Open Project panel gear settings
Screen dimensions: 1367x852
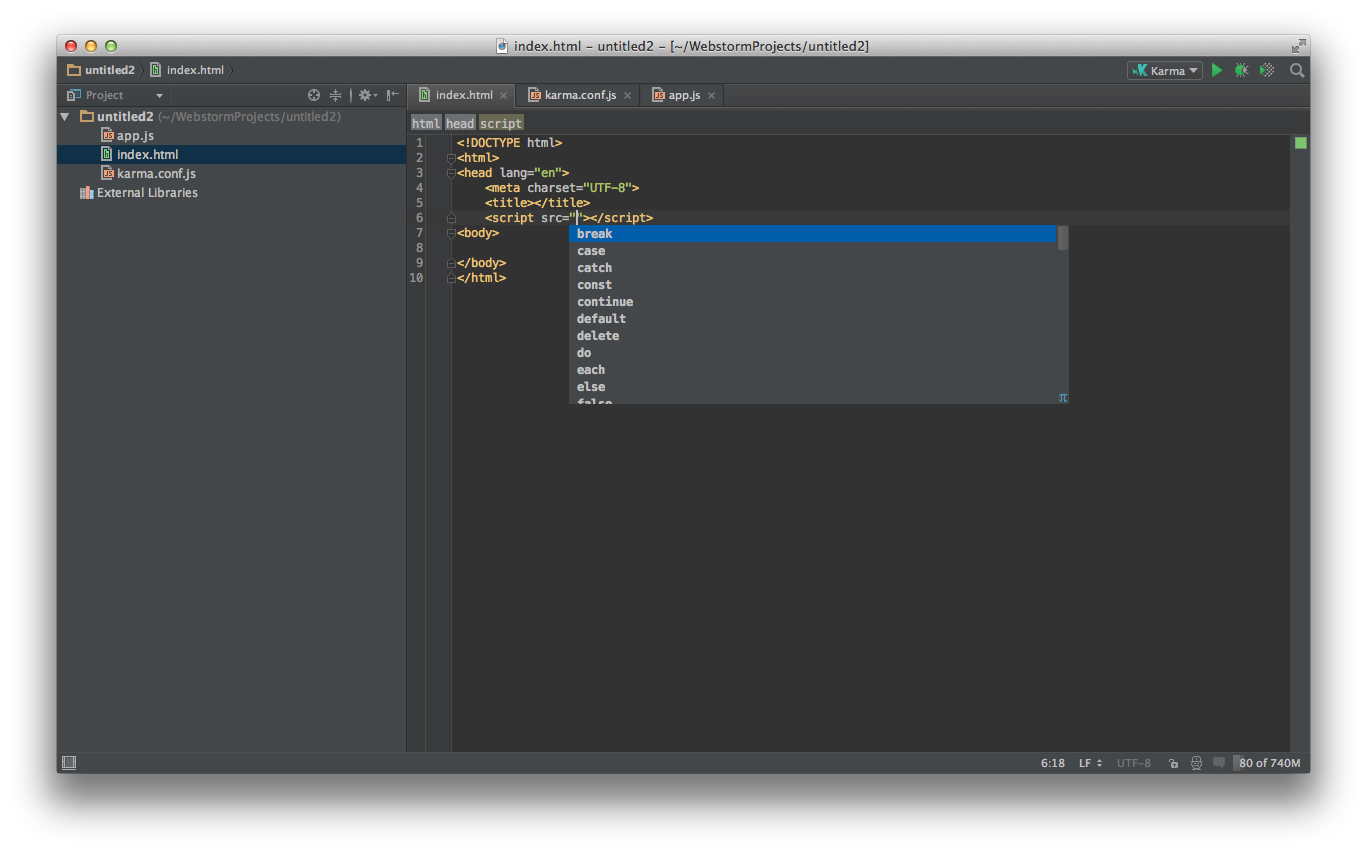[x=367, y=95]
